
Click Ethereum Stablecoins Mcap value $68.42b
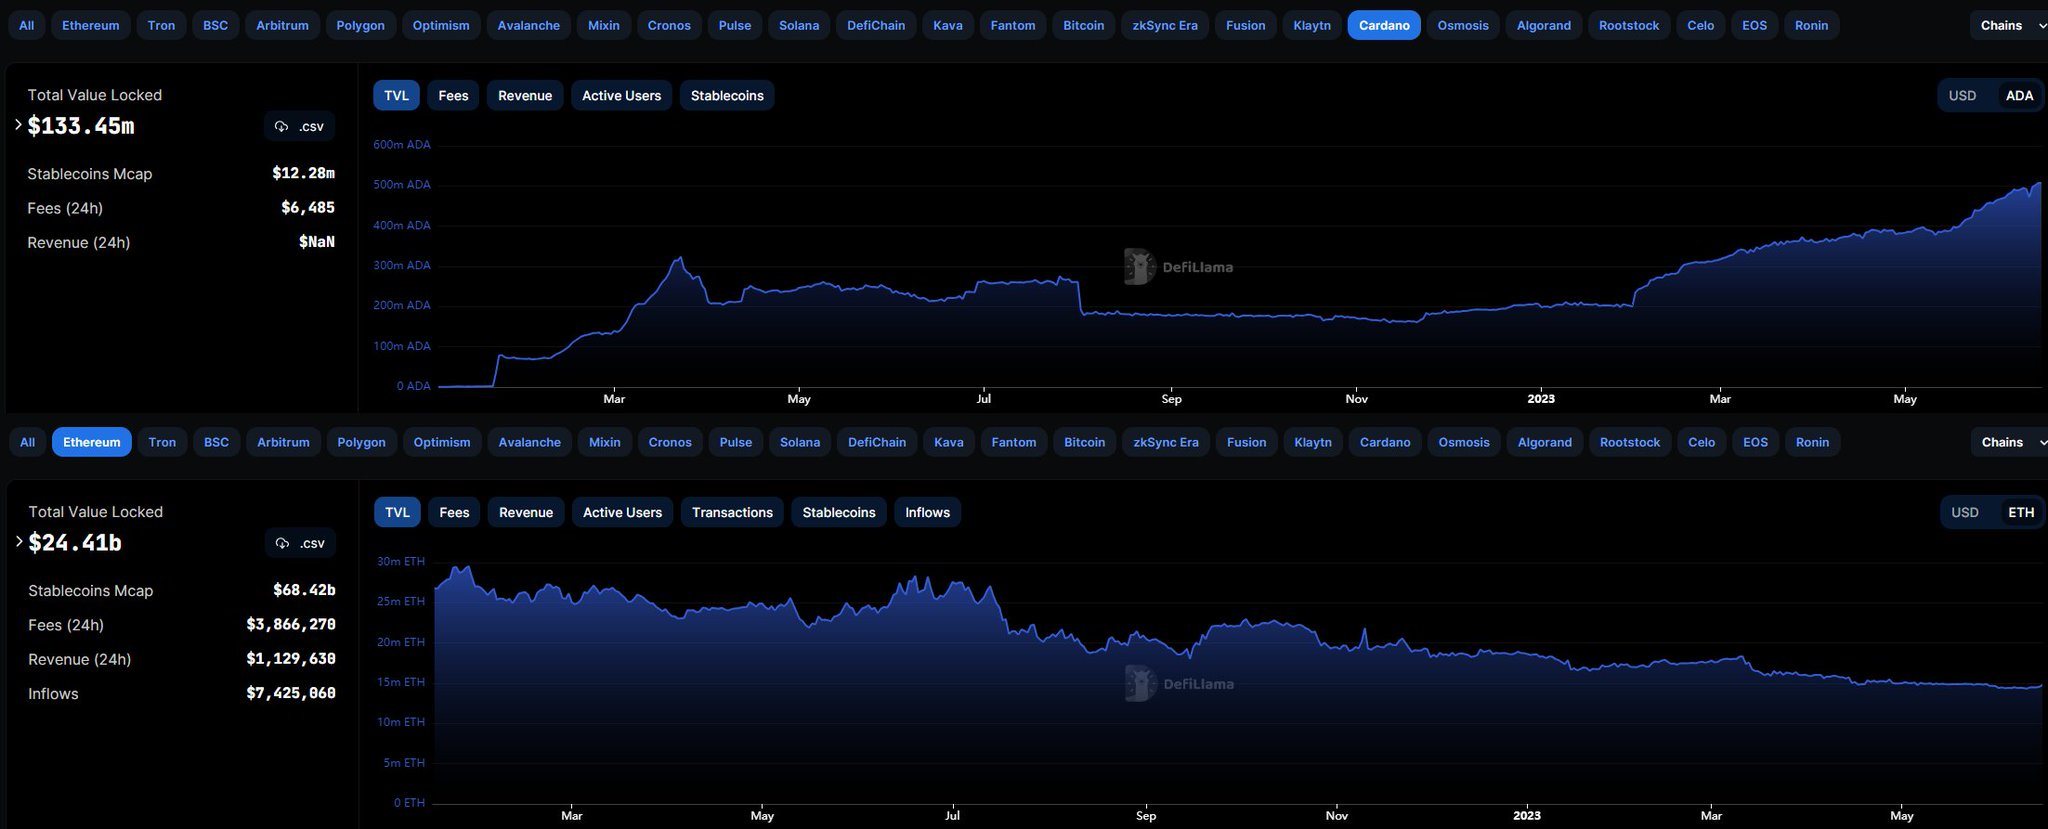coord(305,590)
